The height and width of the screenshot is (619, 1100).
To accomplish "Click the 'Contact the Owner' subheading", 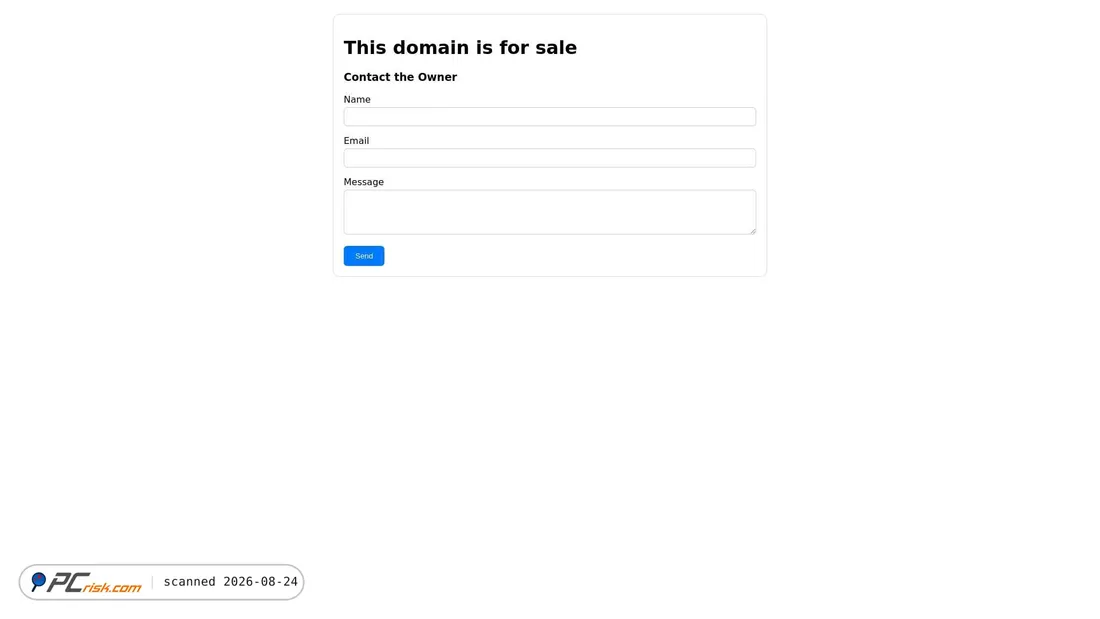I will (400, 77).
